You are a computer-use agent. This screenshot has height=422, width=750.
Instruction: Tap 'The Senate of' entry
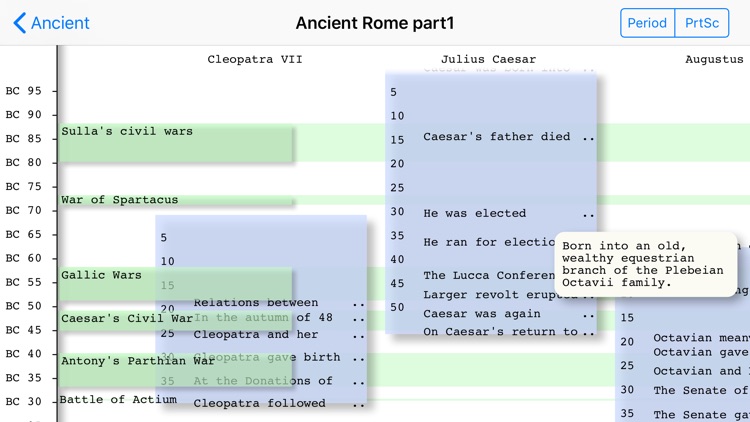[x=701, y=390]
